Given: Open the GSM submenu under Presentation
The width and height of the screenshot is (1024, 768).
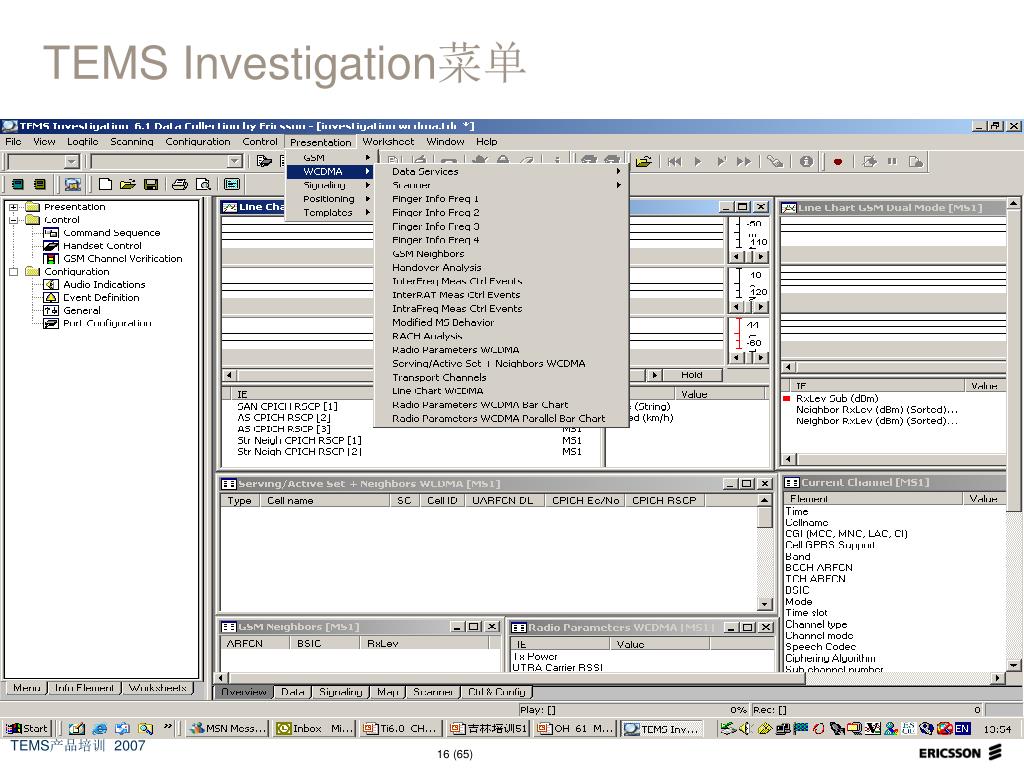Looking at the screenshot, I should coord(330,157).
